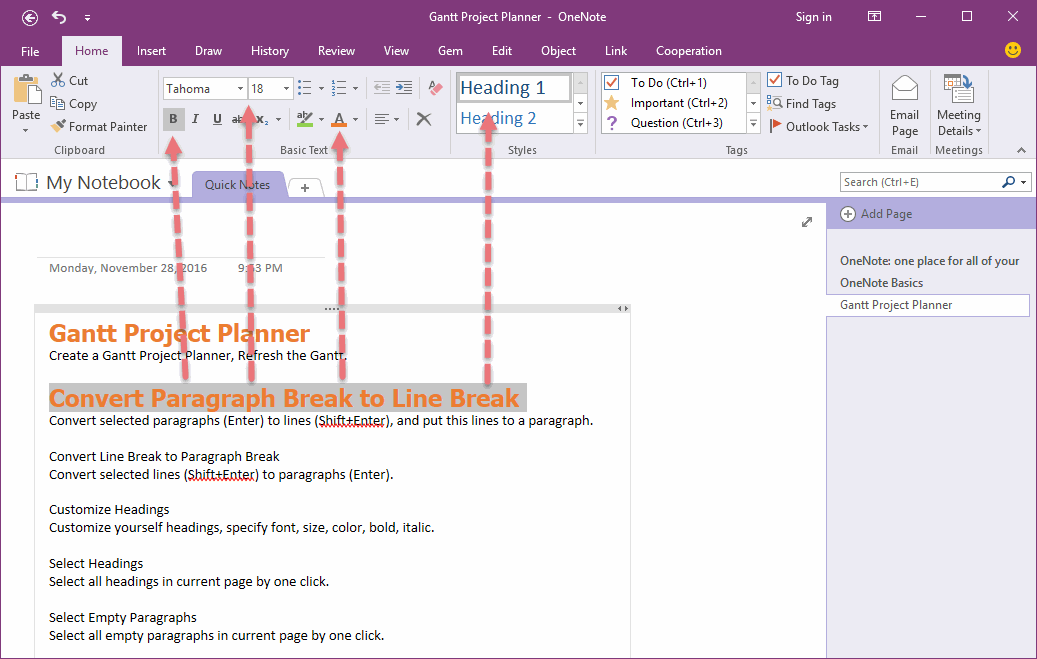The width and height of the screenshot is (1037, 659).
Task: Open the History ribbon tab
Action: tap(270, 51)
